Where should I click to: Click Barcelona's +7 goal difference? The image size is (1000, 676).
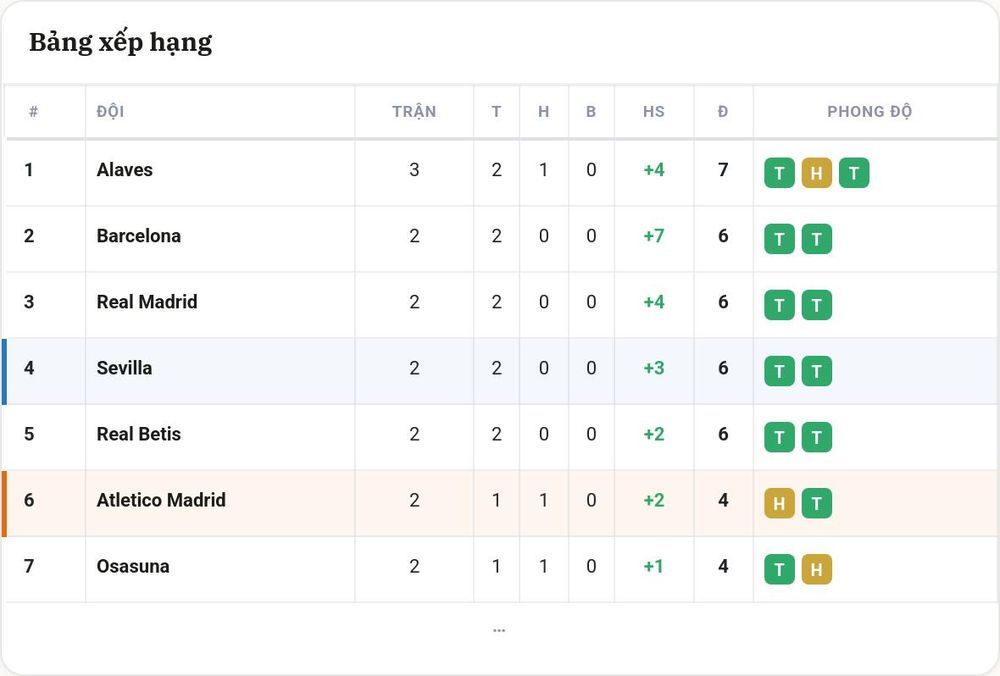click(654, 236)
